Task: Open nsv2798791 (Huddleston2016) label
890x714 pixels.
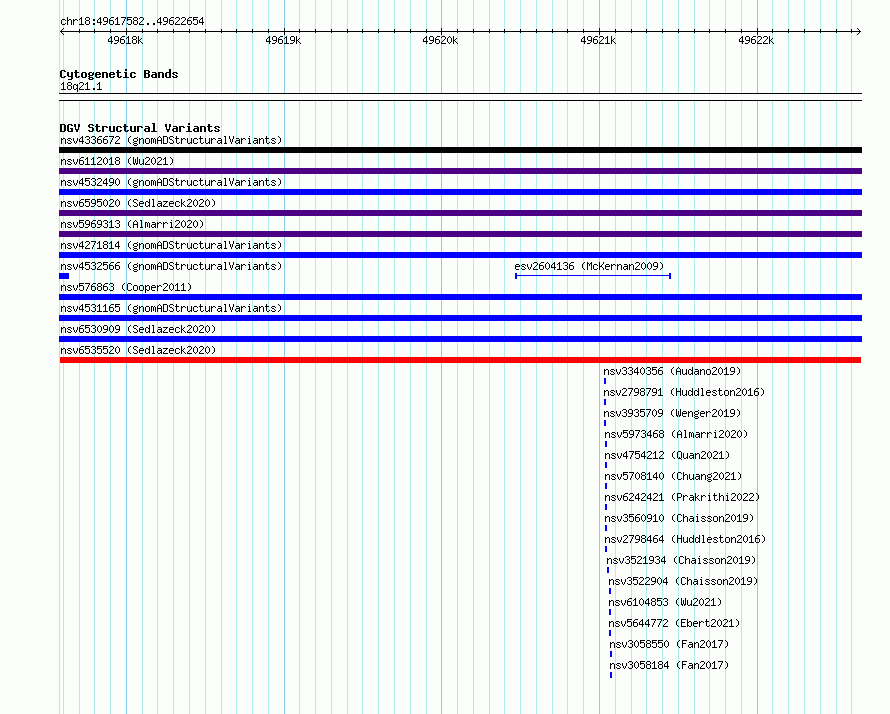Action: 684,392
